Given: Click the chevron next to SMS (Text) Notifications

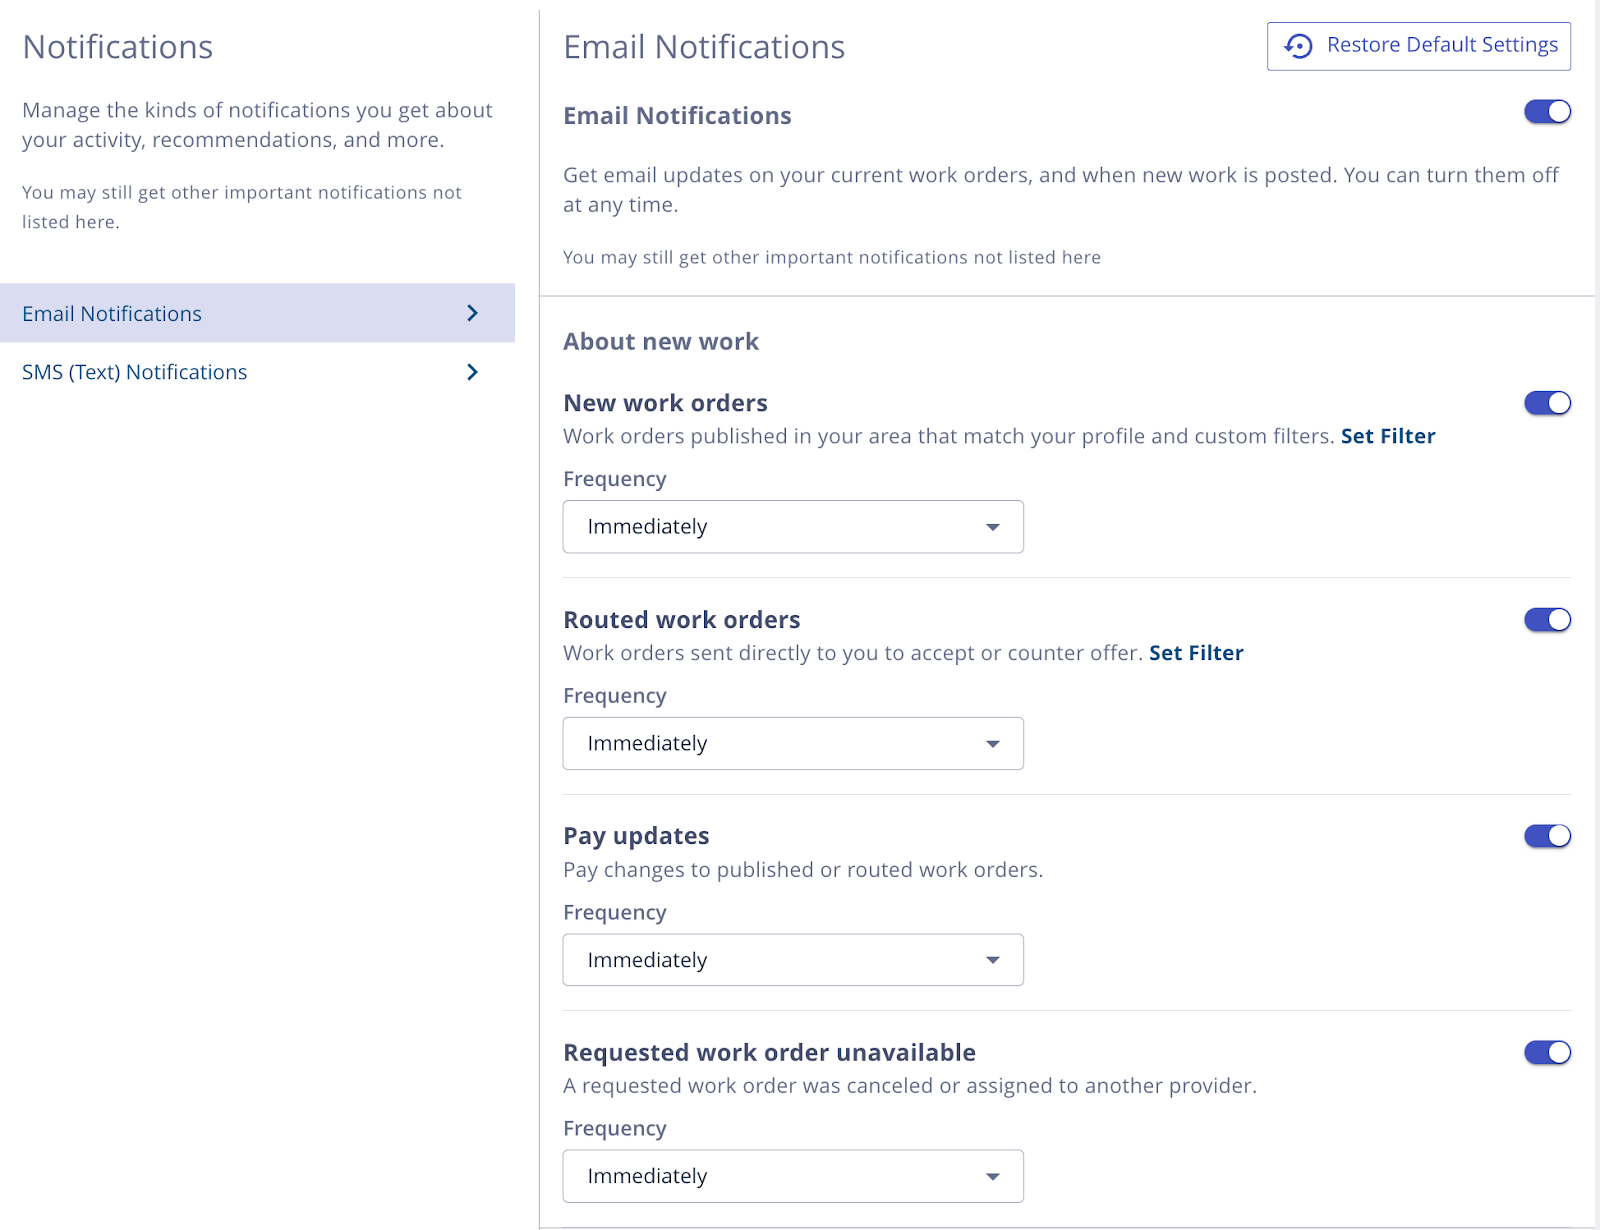Looking at the screenshot, I should (472, 372).
